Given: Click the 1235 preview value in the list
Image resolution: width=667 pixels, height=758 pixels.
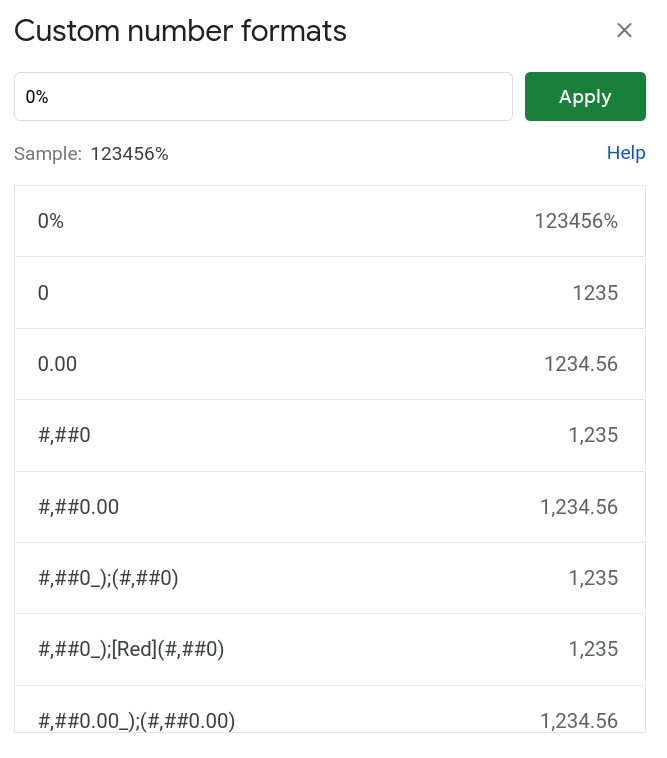Looking at the screenshot, I should tap(595, 293).
